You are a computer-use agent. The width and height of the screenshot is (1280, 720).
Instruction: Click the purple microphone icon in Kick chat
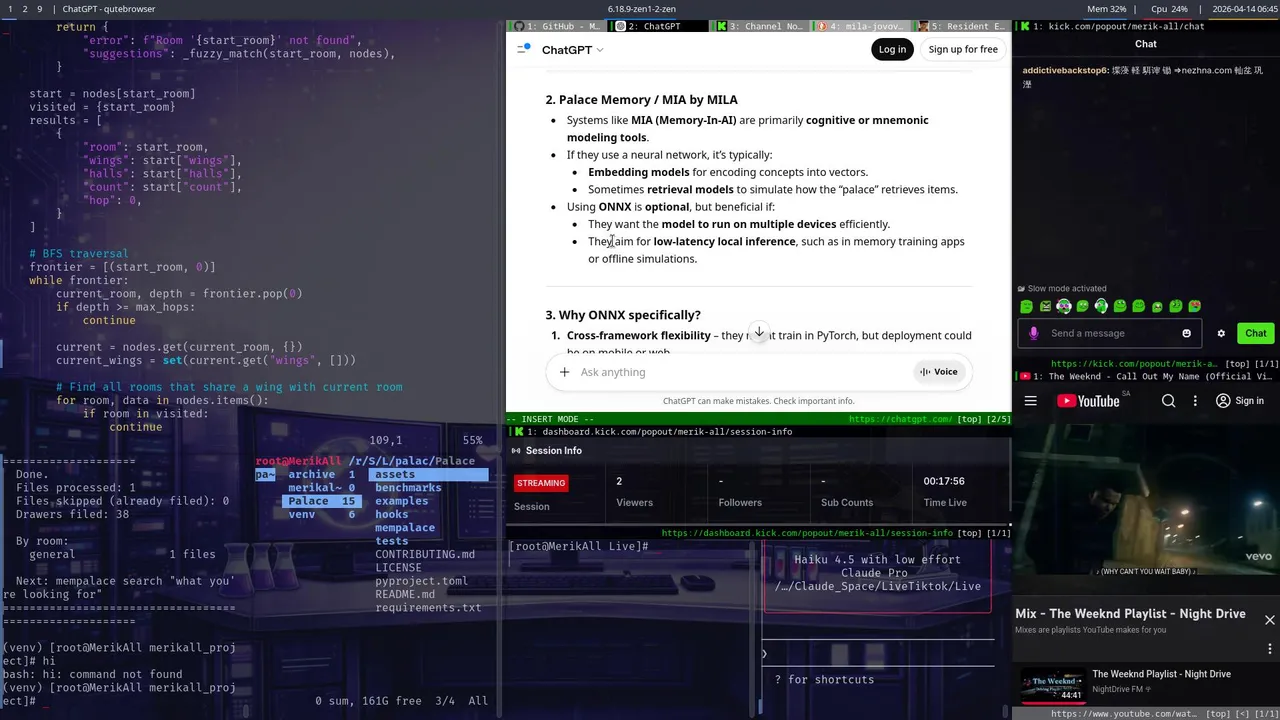point(1034,333)
